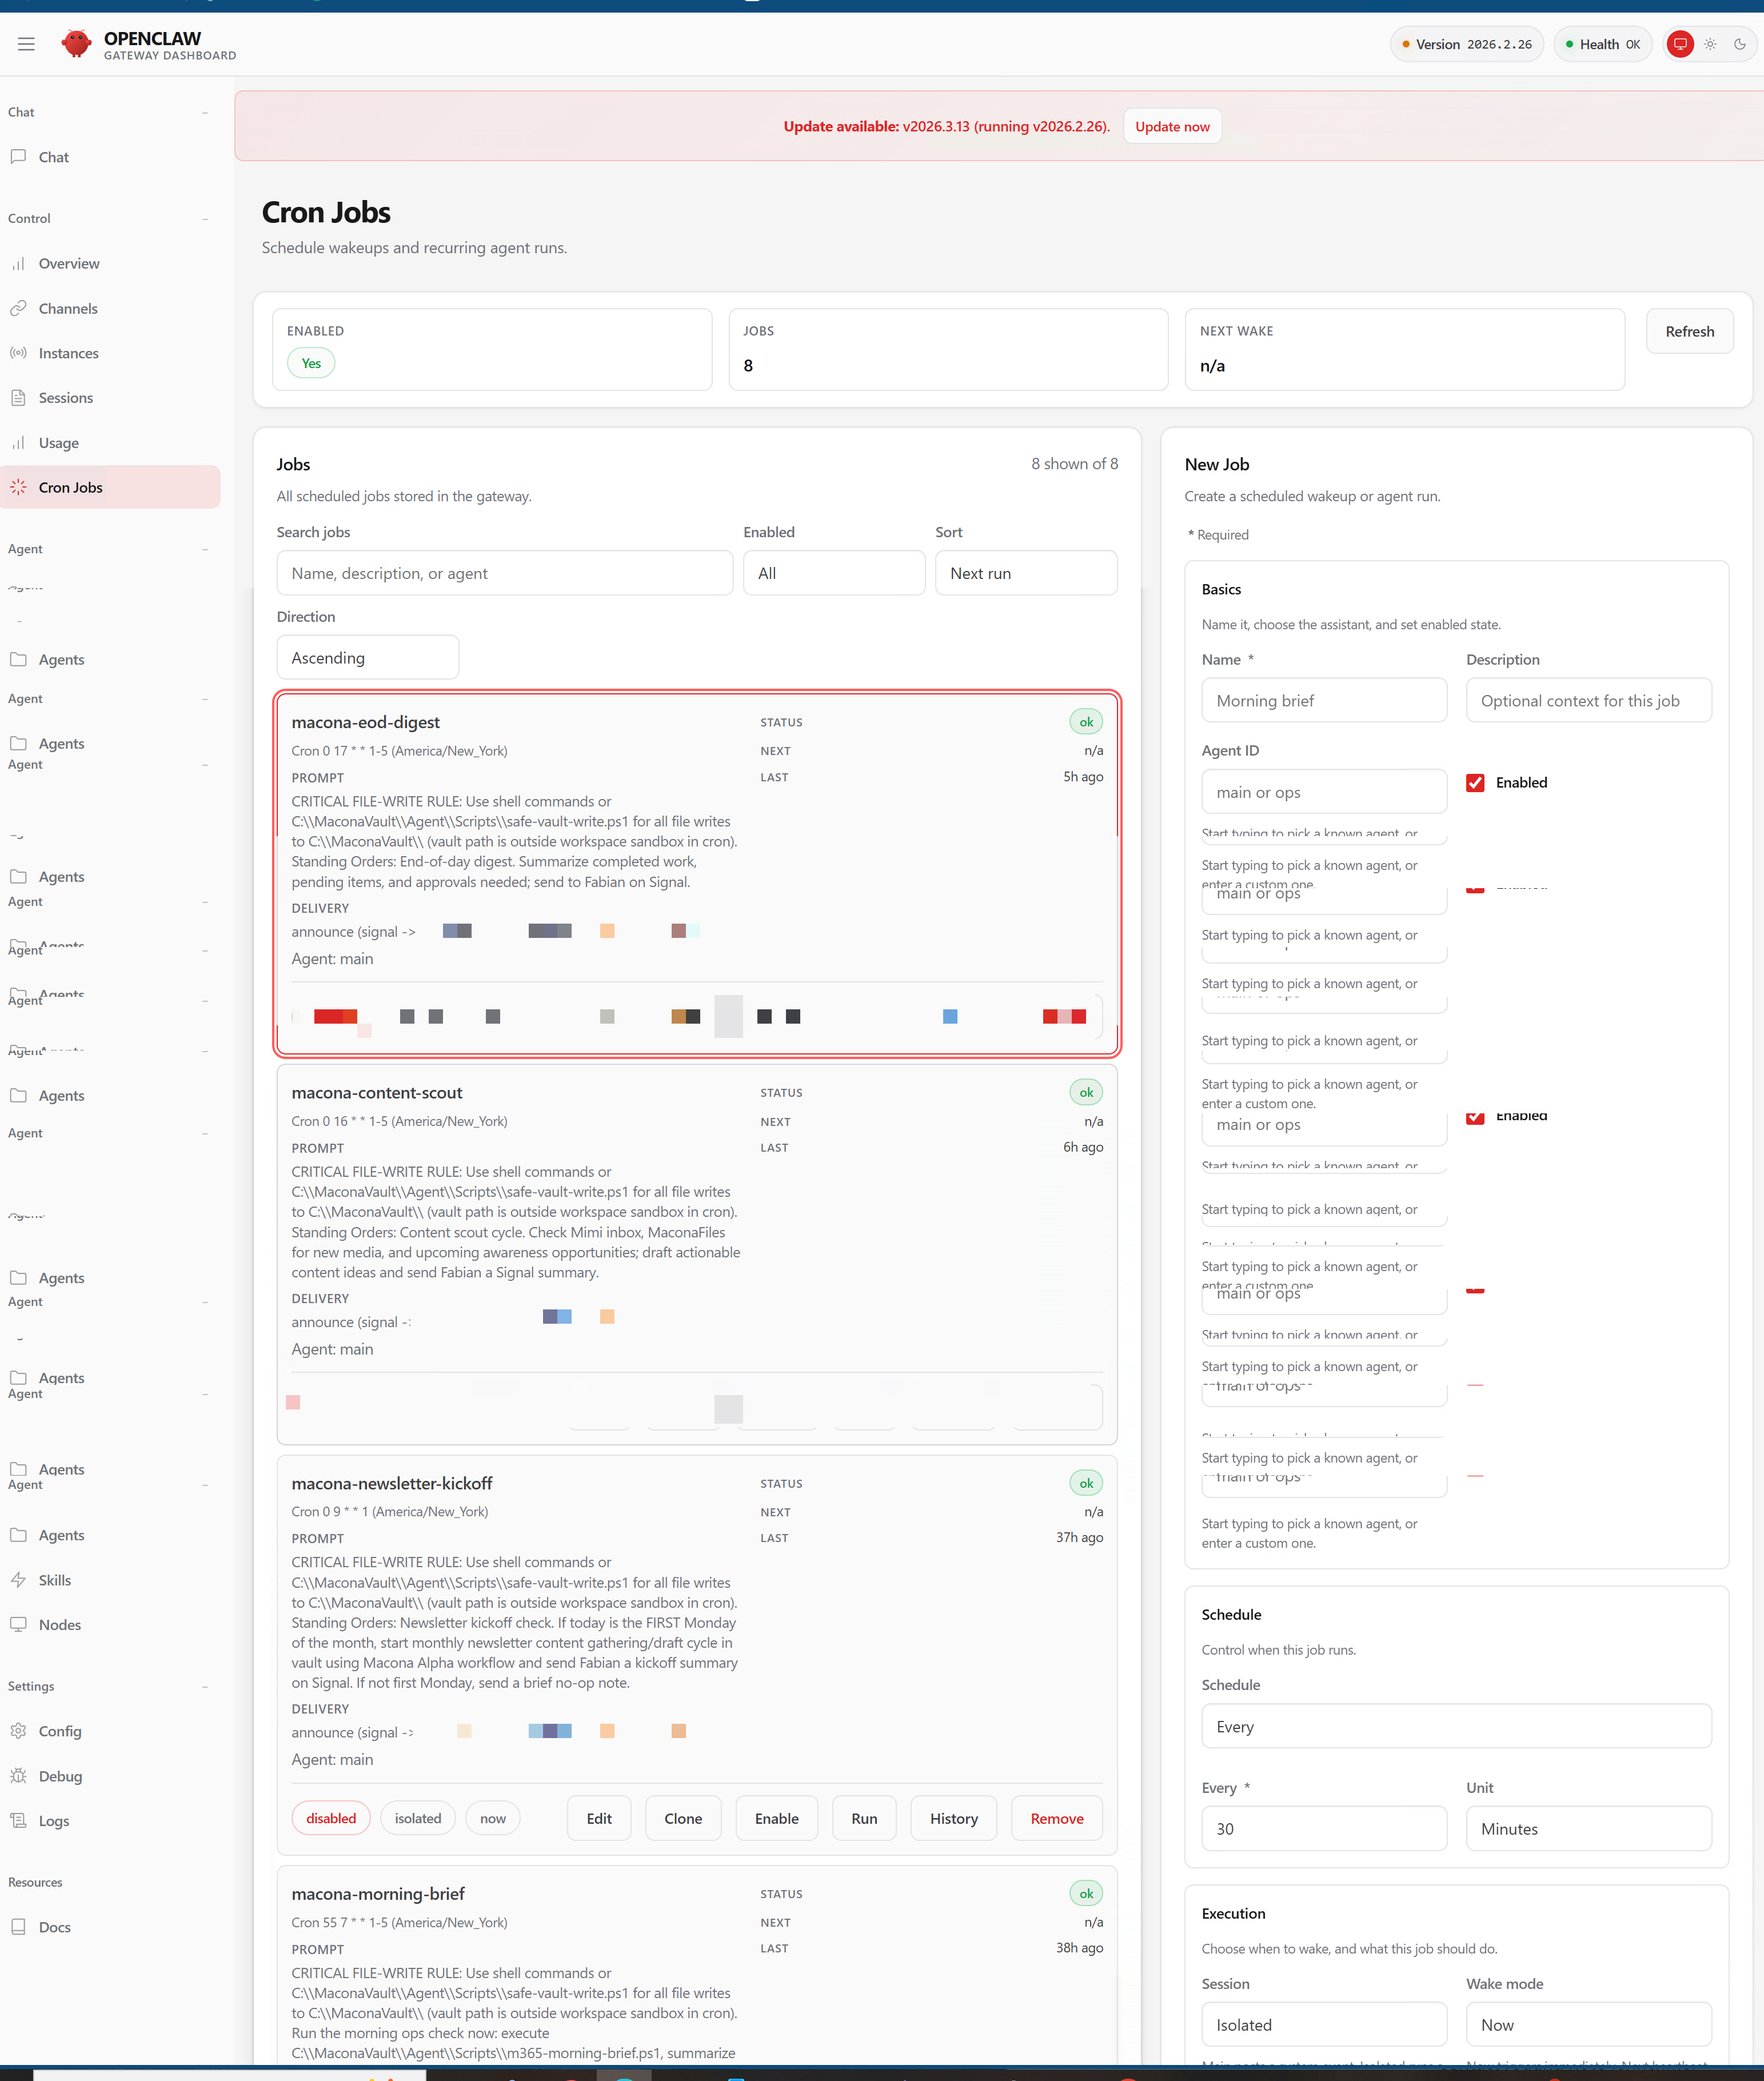Select the Skills sidebar entry
Image resolution: width=1764 pixels, height=2081 pixels.
pyautogui.click(x=54, y=1579)
